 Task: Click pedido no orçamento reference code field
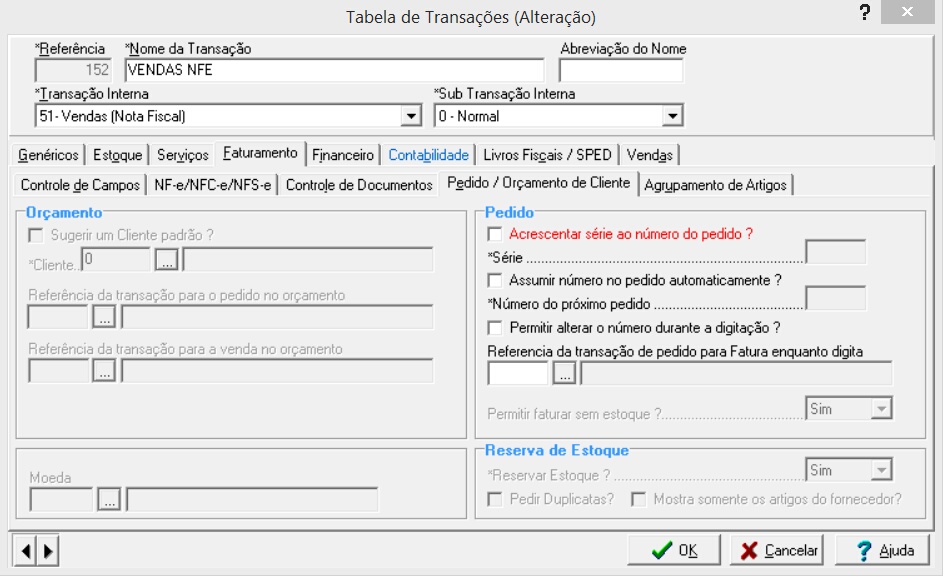58,317
